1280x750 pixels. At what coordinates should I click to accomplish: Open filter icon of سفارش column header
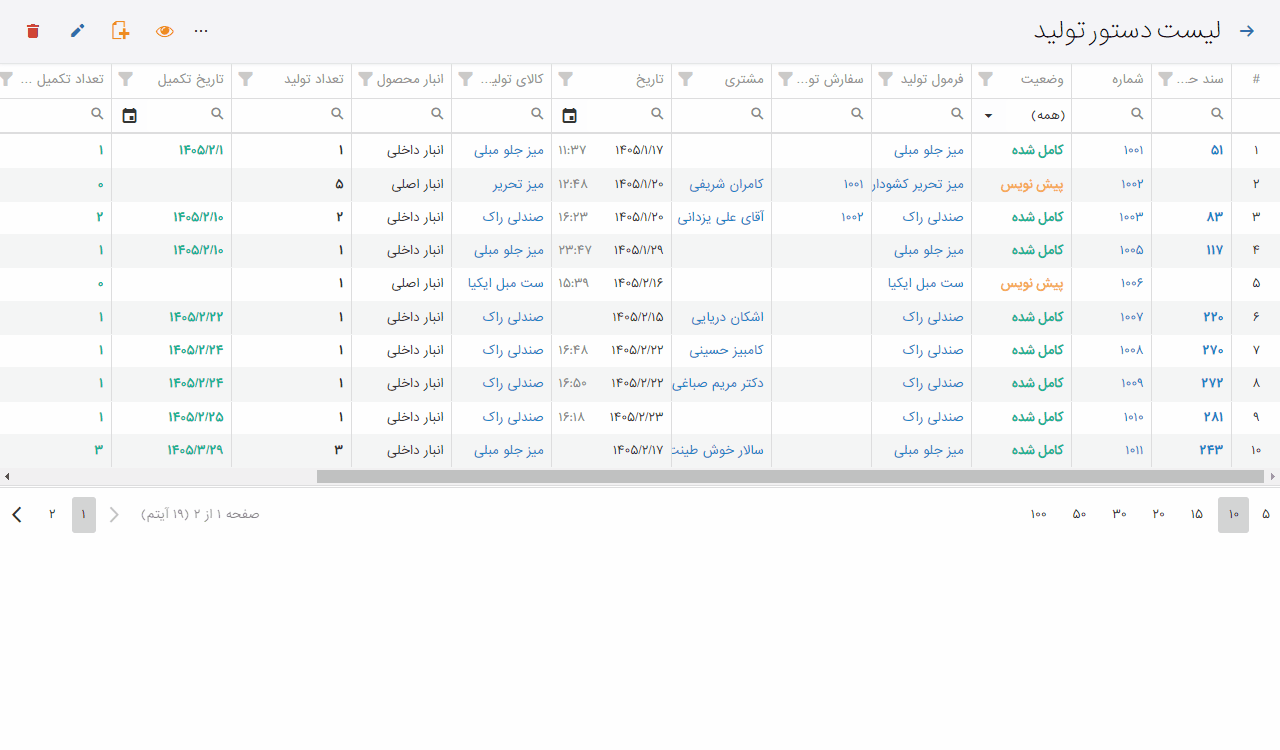pyautogui.click(x=785, y=79)
